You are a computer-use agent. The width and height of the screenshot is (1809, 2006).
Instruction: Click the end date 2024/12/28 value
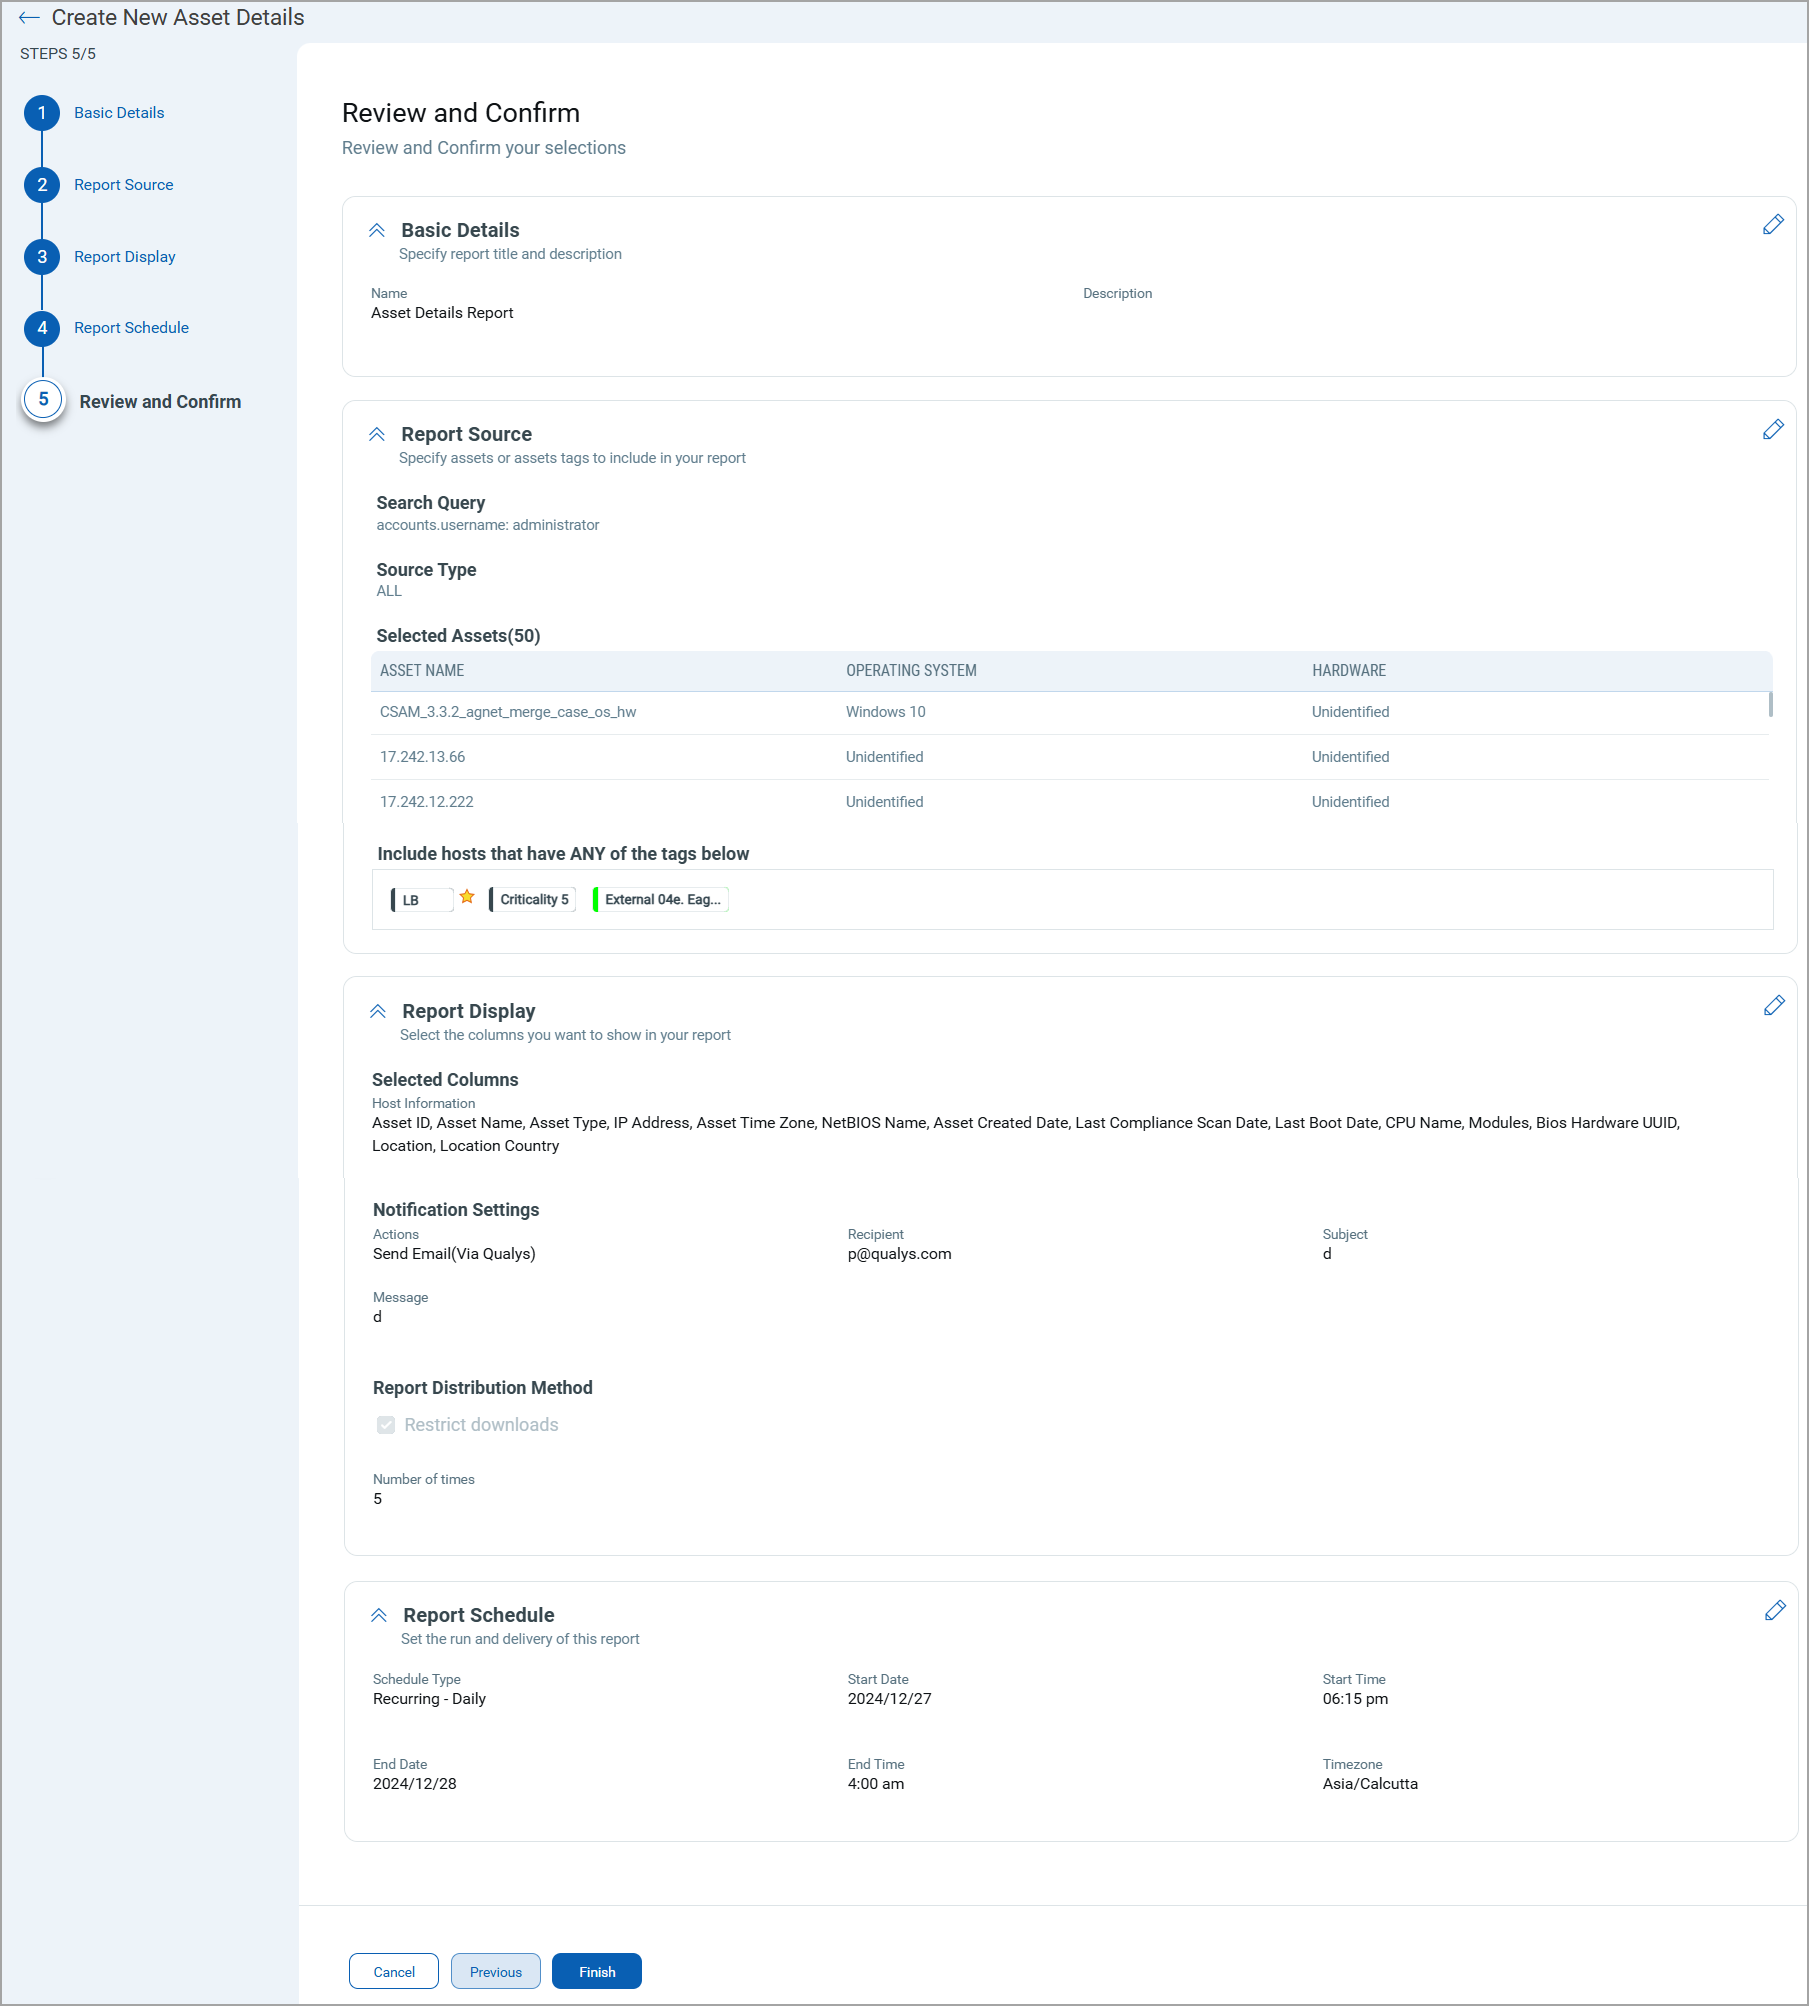[x=415, y=1784]
